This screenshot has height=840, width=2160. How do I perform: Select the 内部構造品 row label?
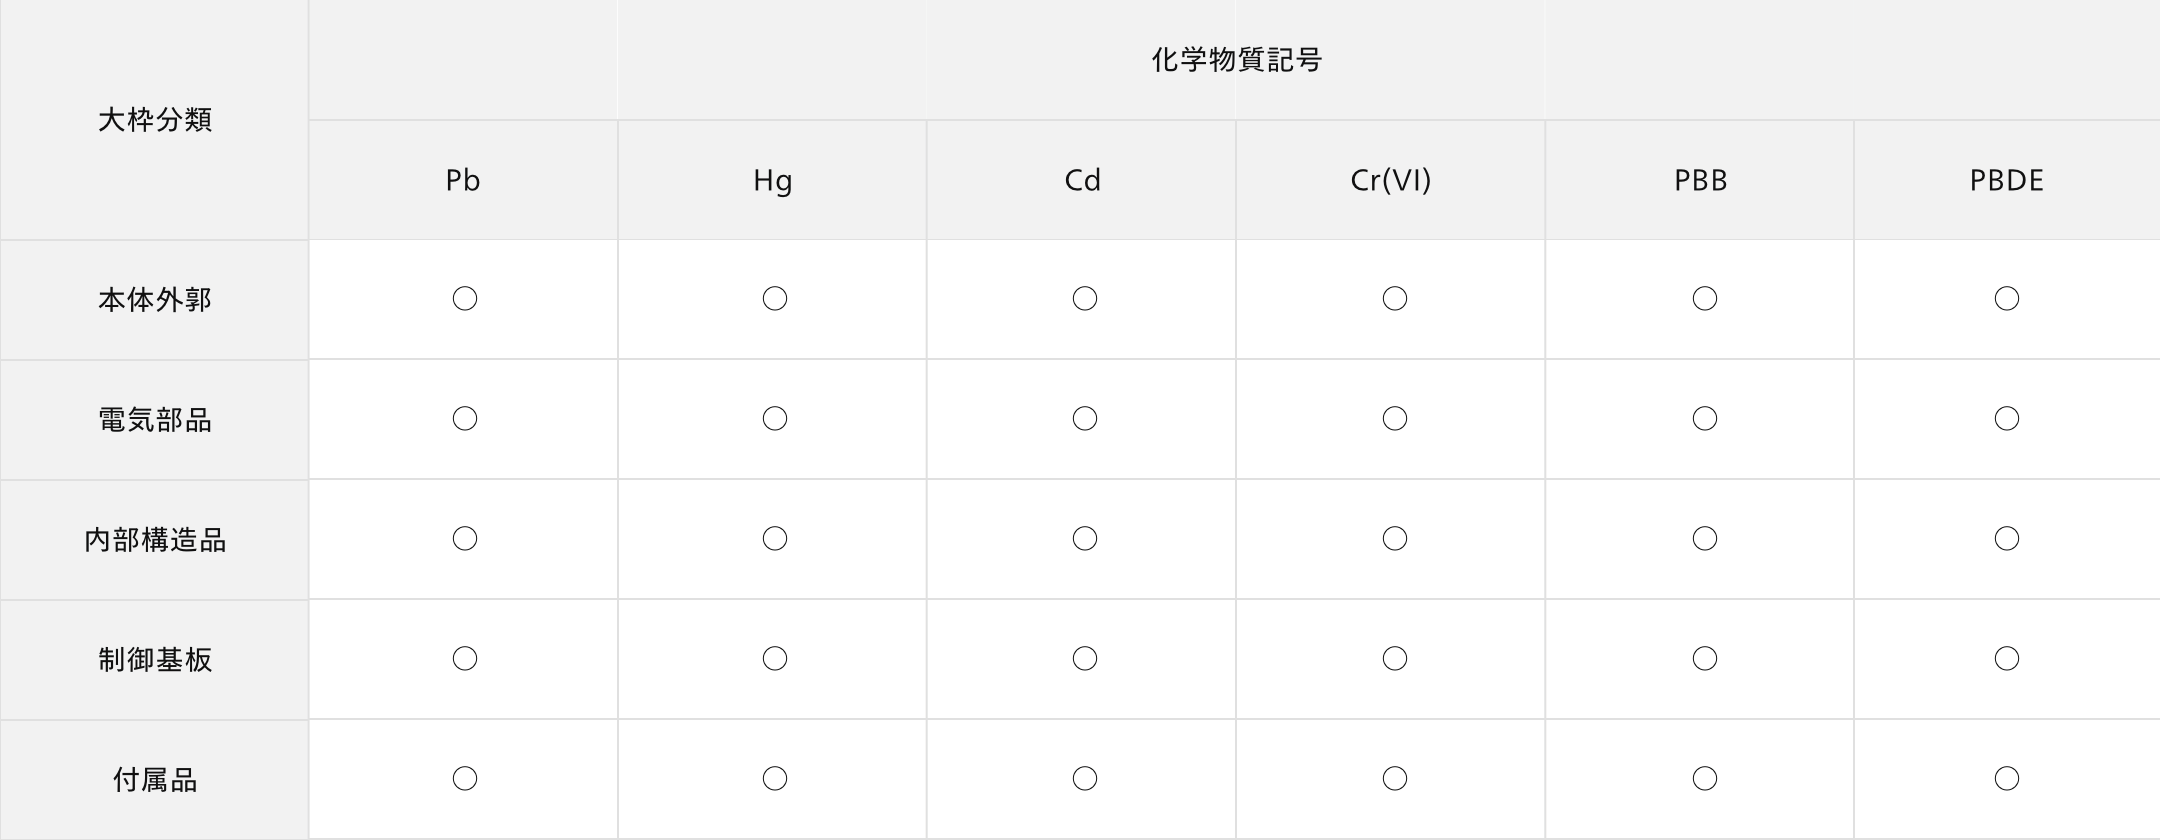[x=154, y=540]
